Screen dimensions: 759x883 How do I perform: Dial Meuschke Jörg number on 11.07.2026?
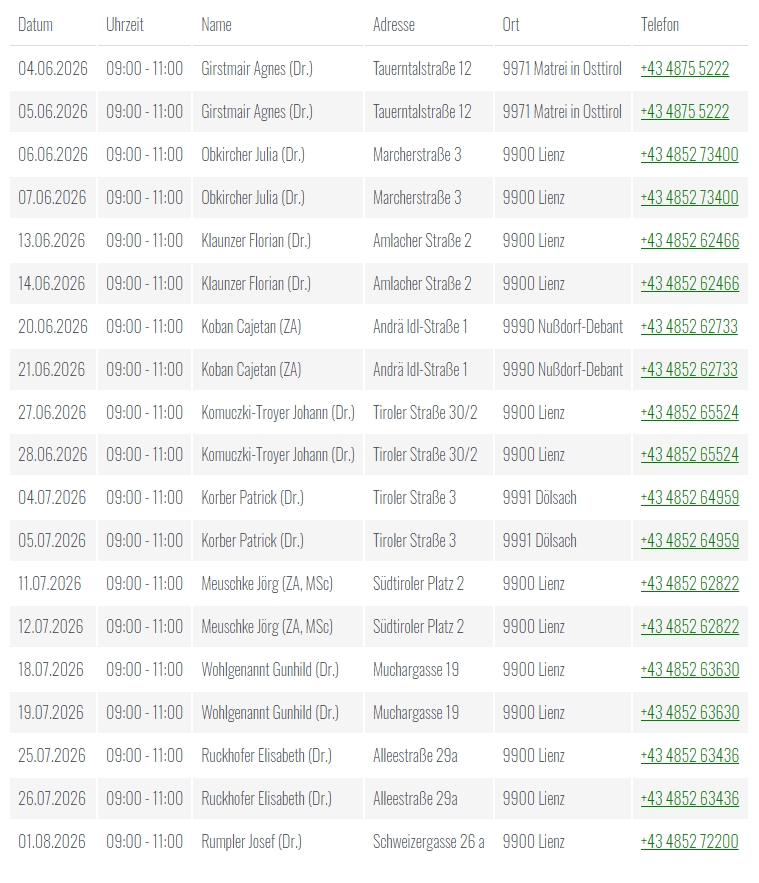point(690,583)
